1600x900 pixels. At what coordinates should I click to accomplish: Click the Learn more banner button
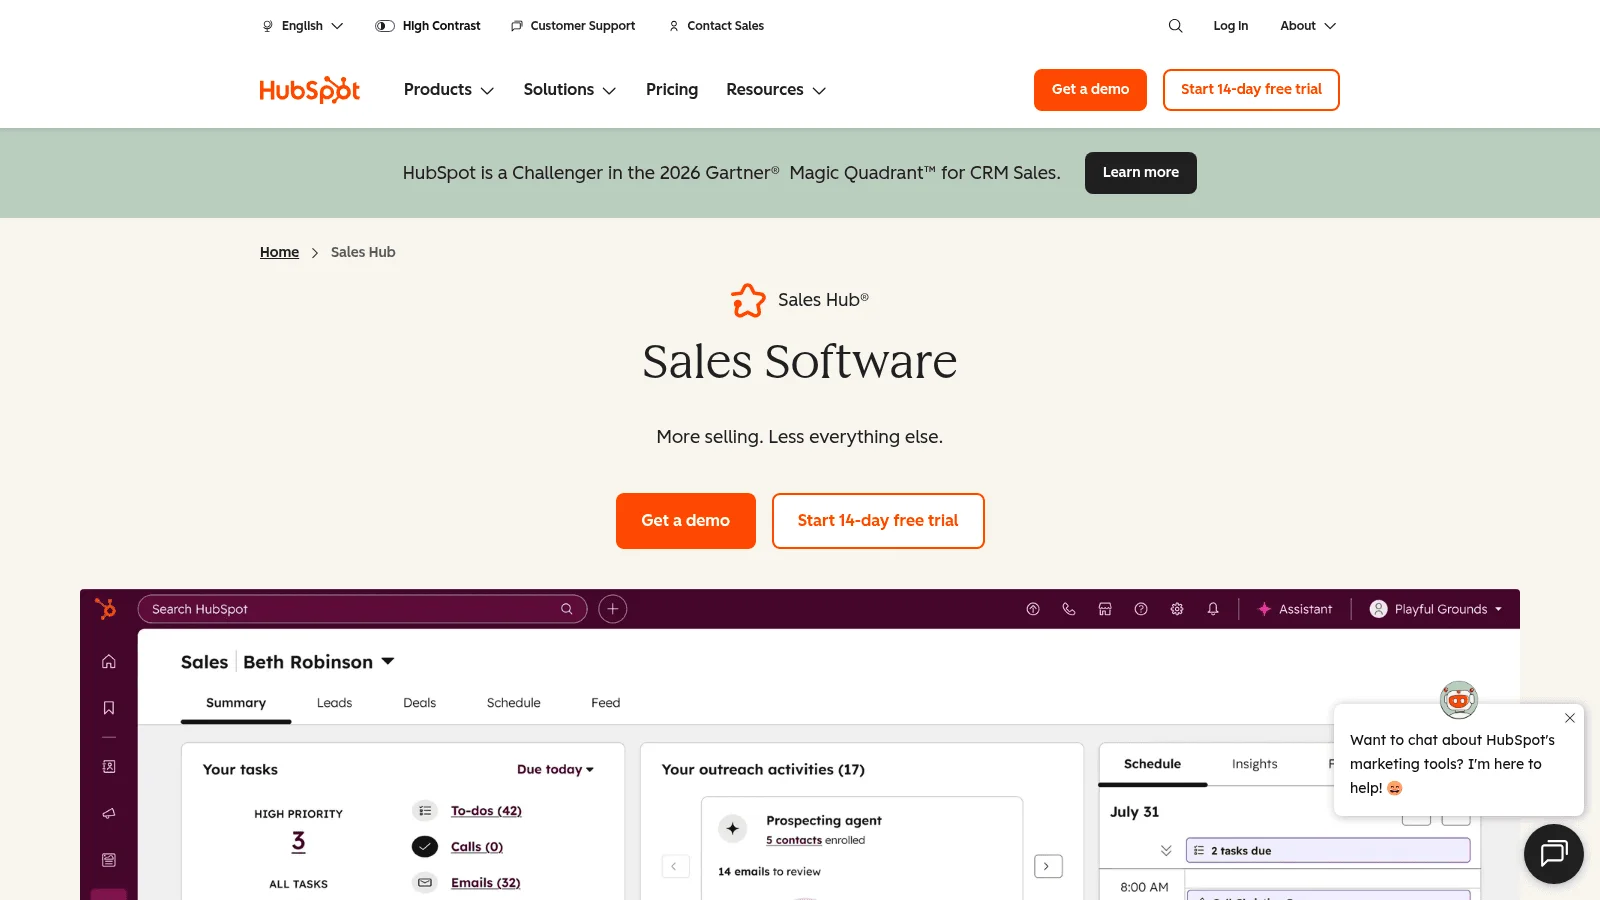pyautogui.click(x=1141, y=173)
